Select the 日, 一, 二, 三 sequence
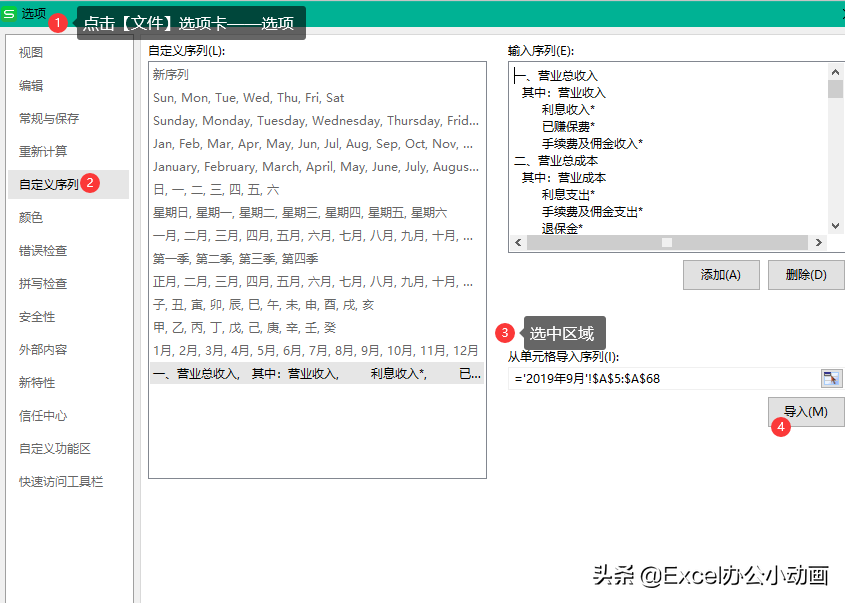This screenshot has height=603, width=845. (317, 190)
